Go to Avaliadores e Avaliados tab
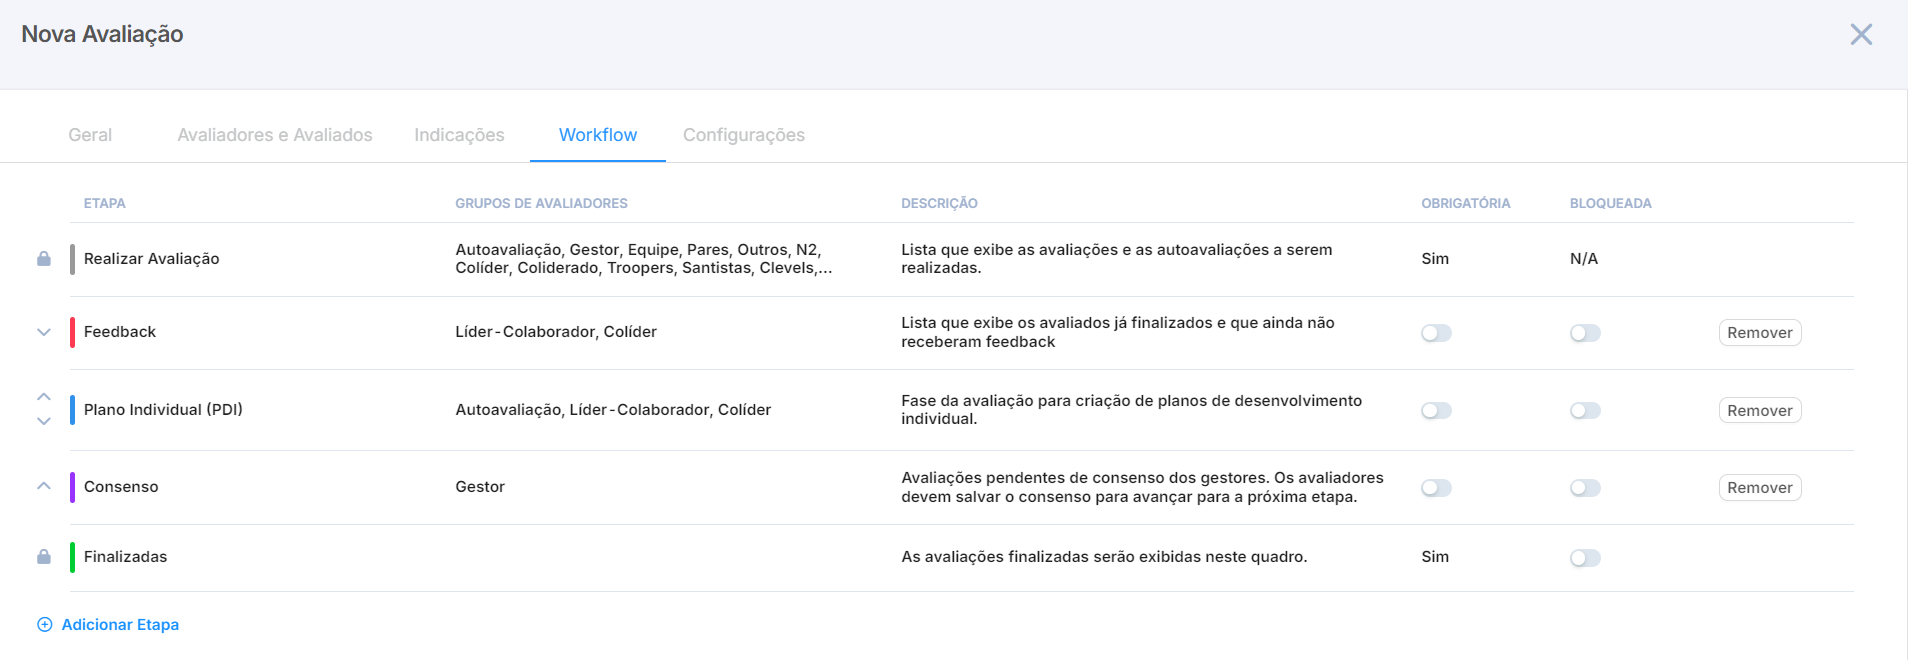 click(275, 135)
